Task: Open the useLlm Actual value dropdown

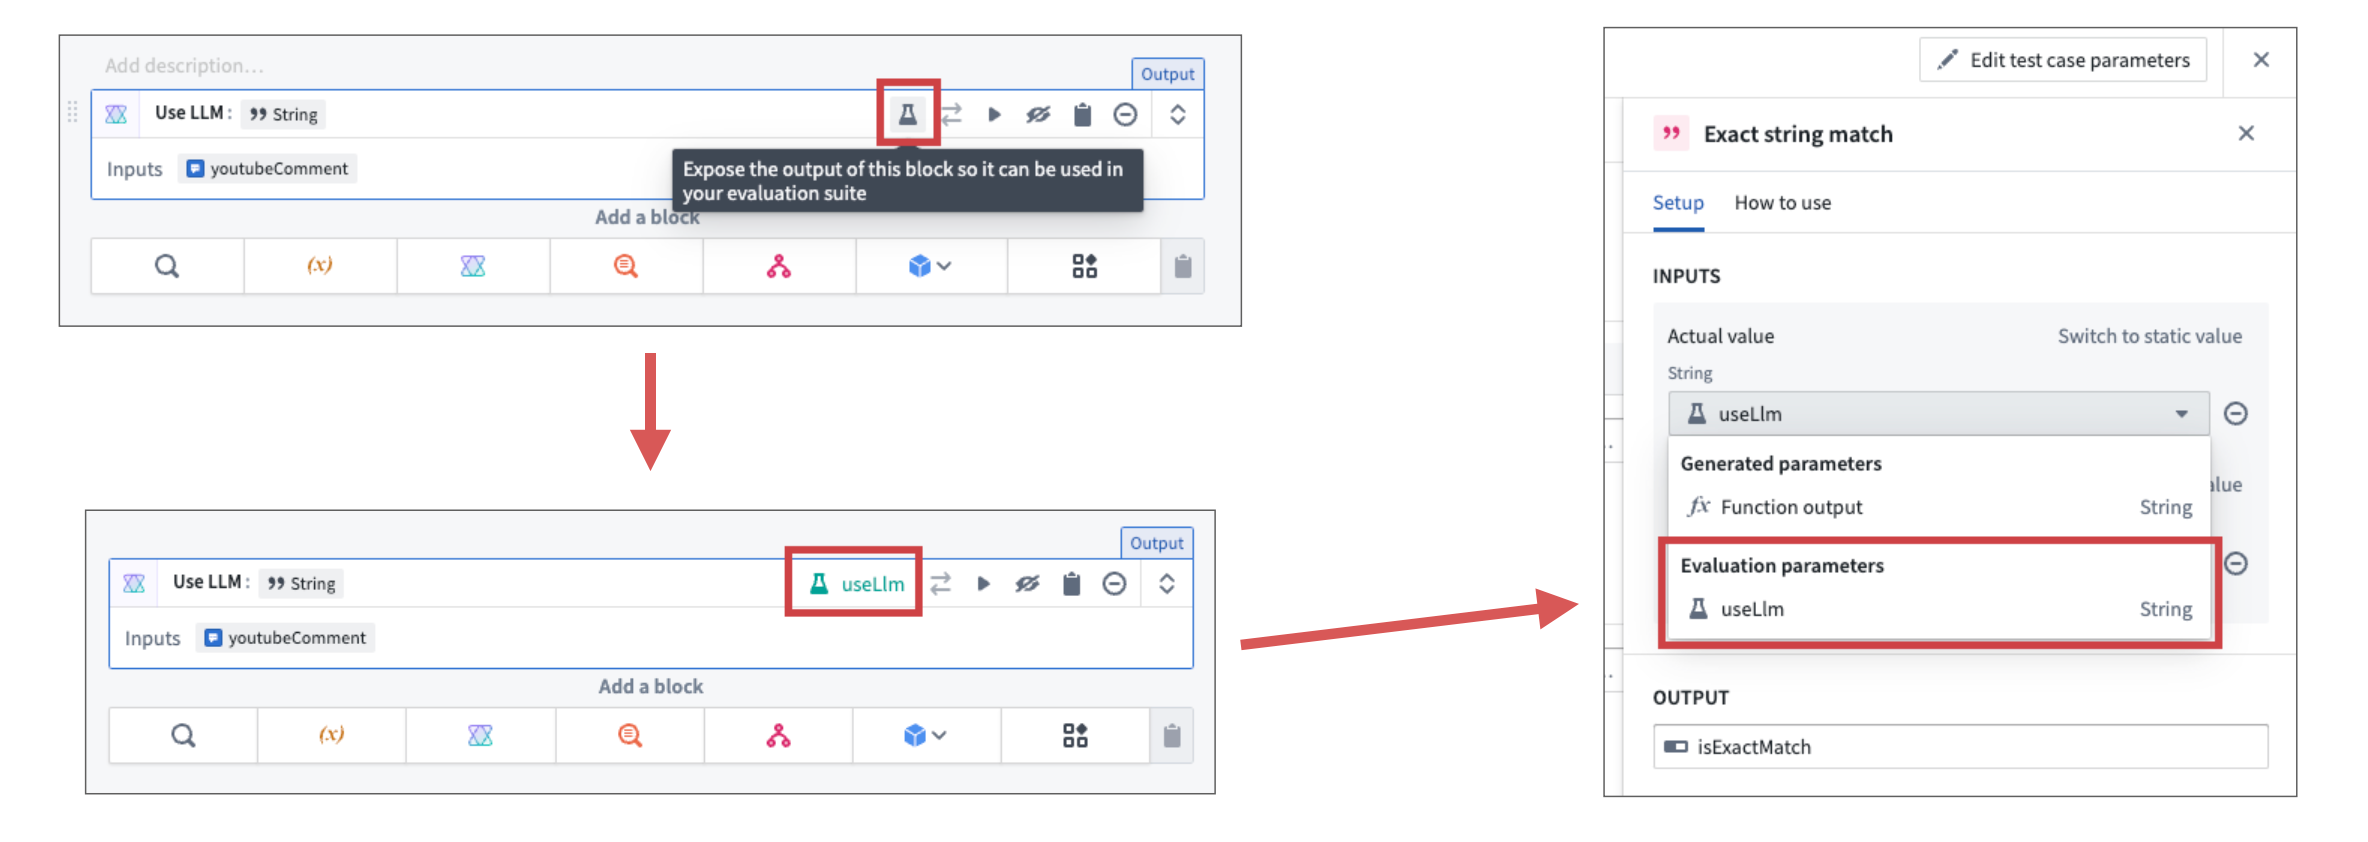Action: tap(1938, 413)
